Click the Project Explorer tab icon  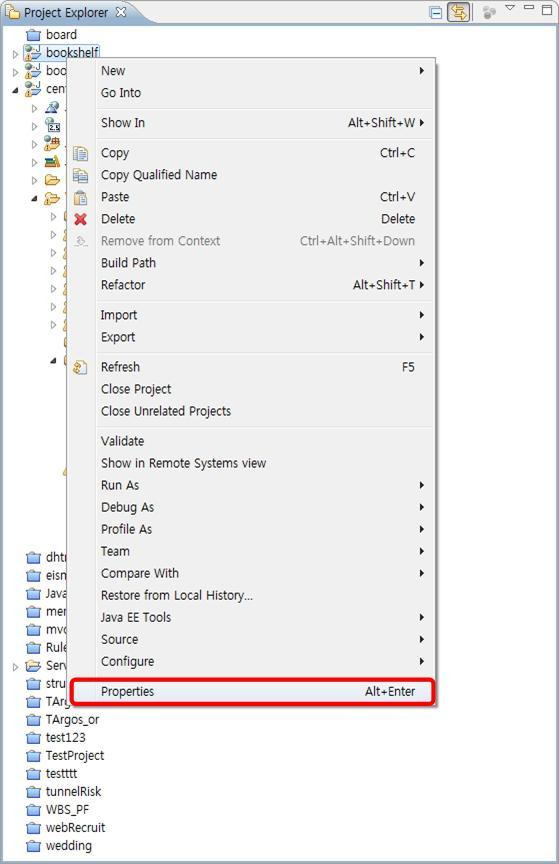[x=13, y=12]
